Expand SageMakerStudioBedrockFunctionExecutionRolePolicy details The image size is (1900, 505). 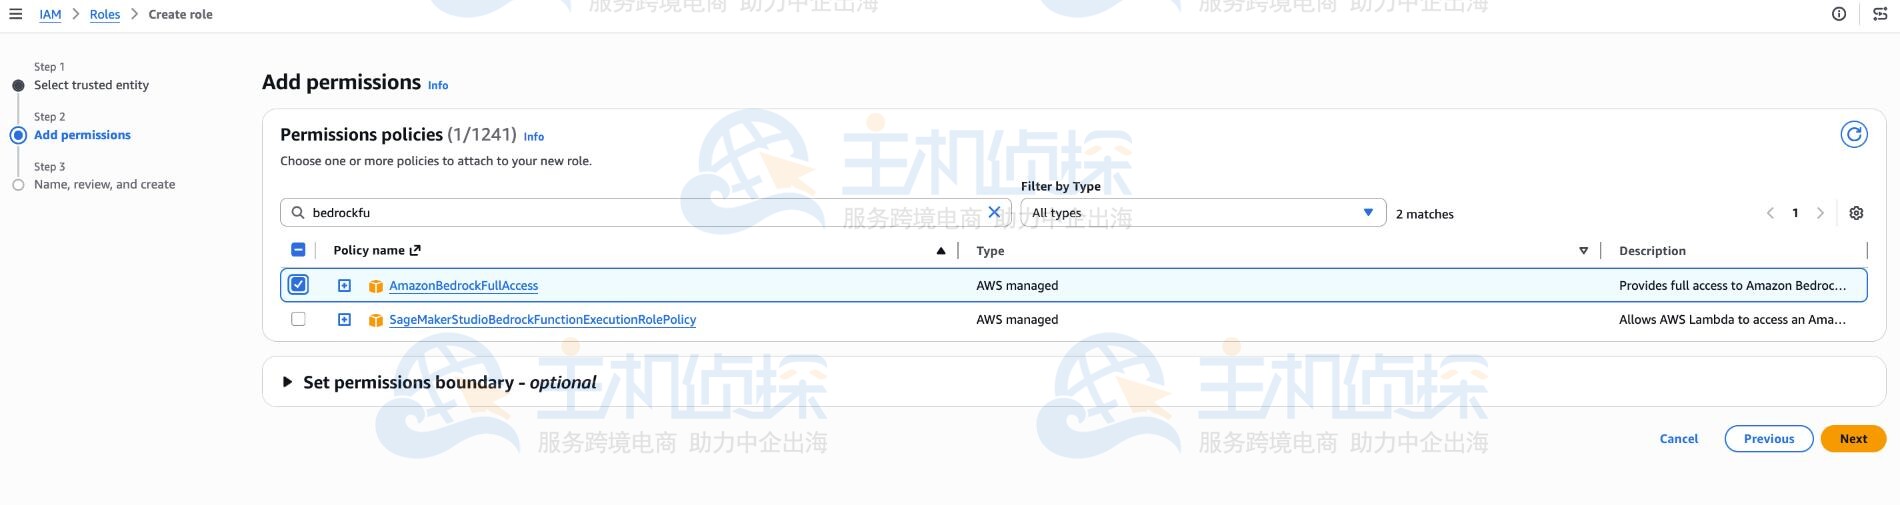[344, 319]
